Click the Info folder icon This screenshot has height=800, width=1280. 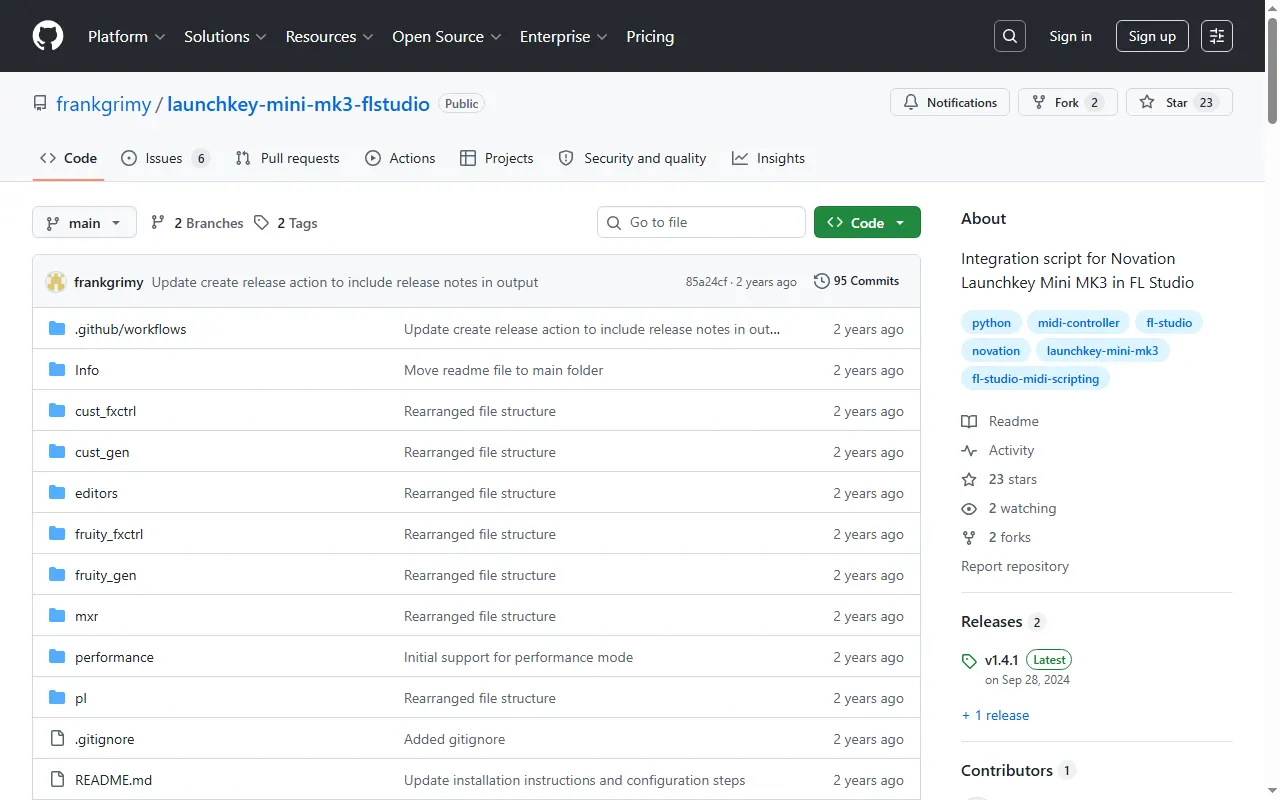click(x=57, y=370)
